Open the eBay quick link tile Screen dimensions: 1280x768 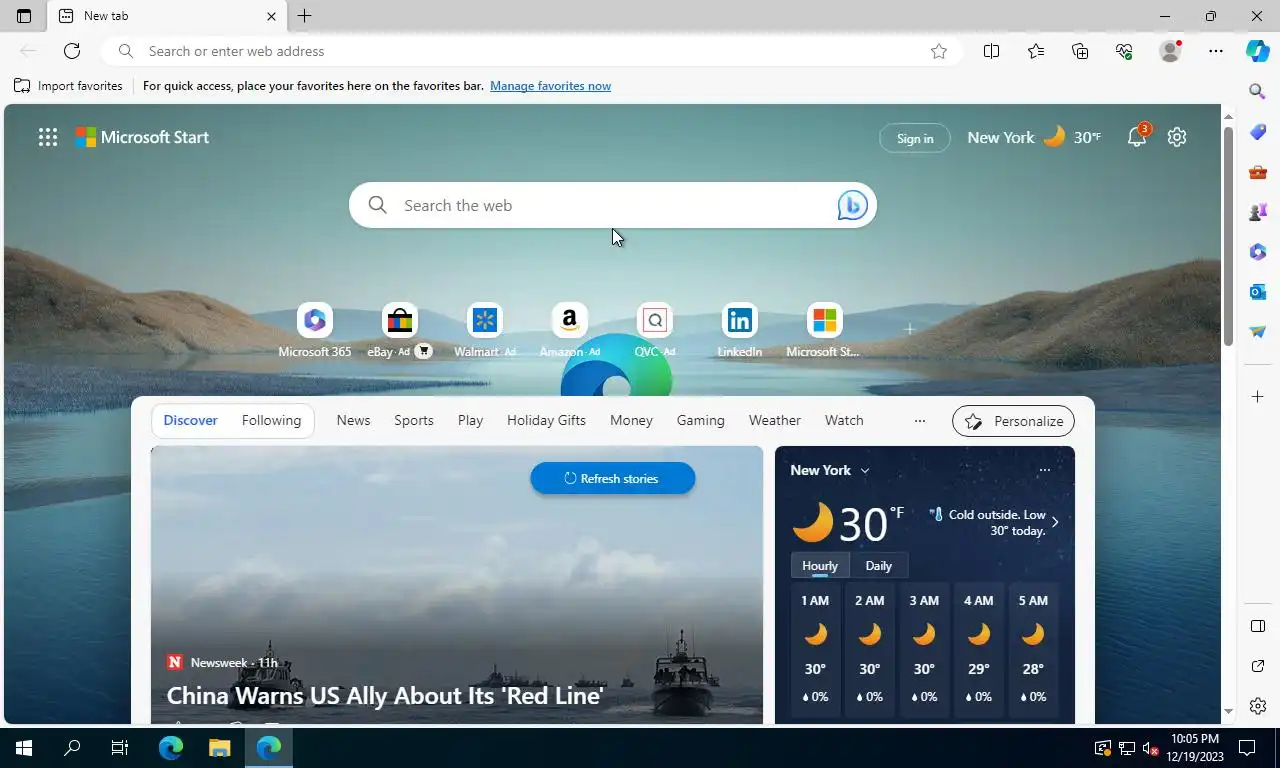point(399,331)
